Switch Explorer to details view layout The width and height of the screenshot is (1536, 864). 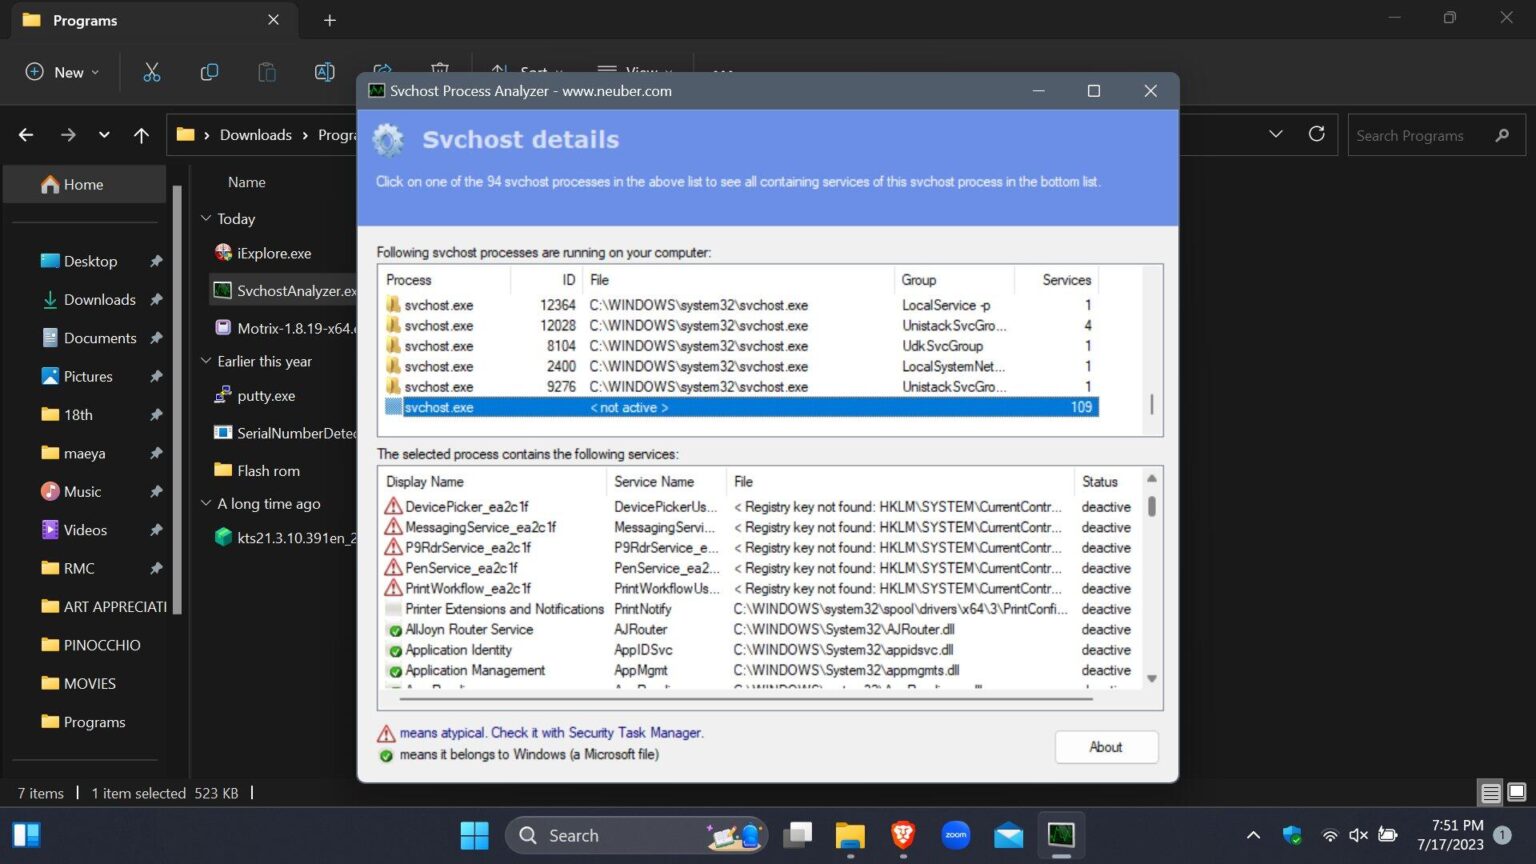(1489, 792)
